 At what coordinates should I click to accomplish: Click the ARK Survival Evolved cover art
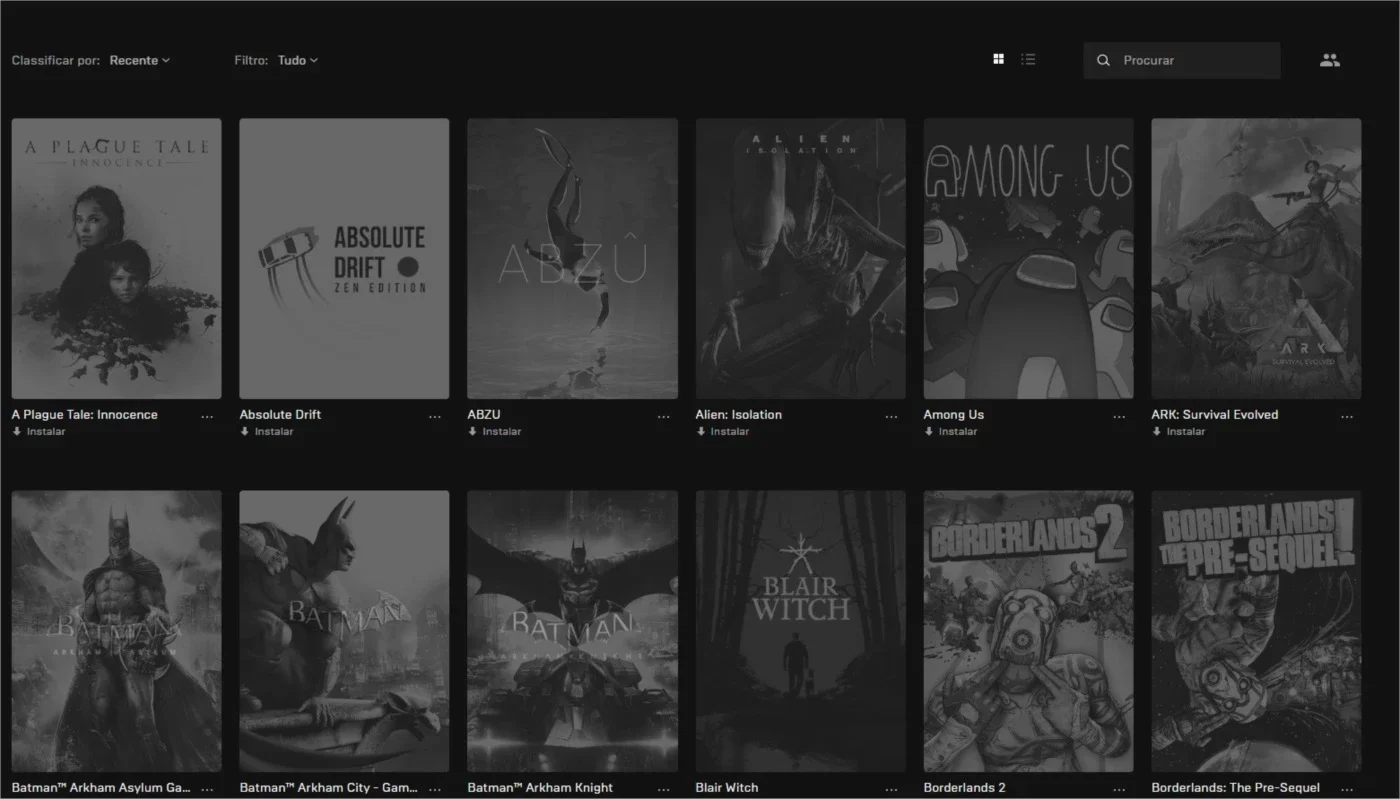point(1257,259)
